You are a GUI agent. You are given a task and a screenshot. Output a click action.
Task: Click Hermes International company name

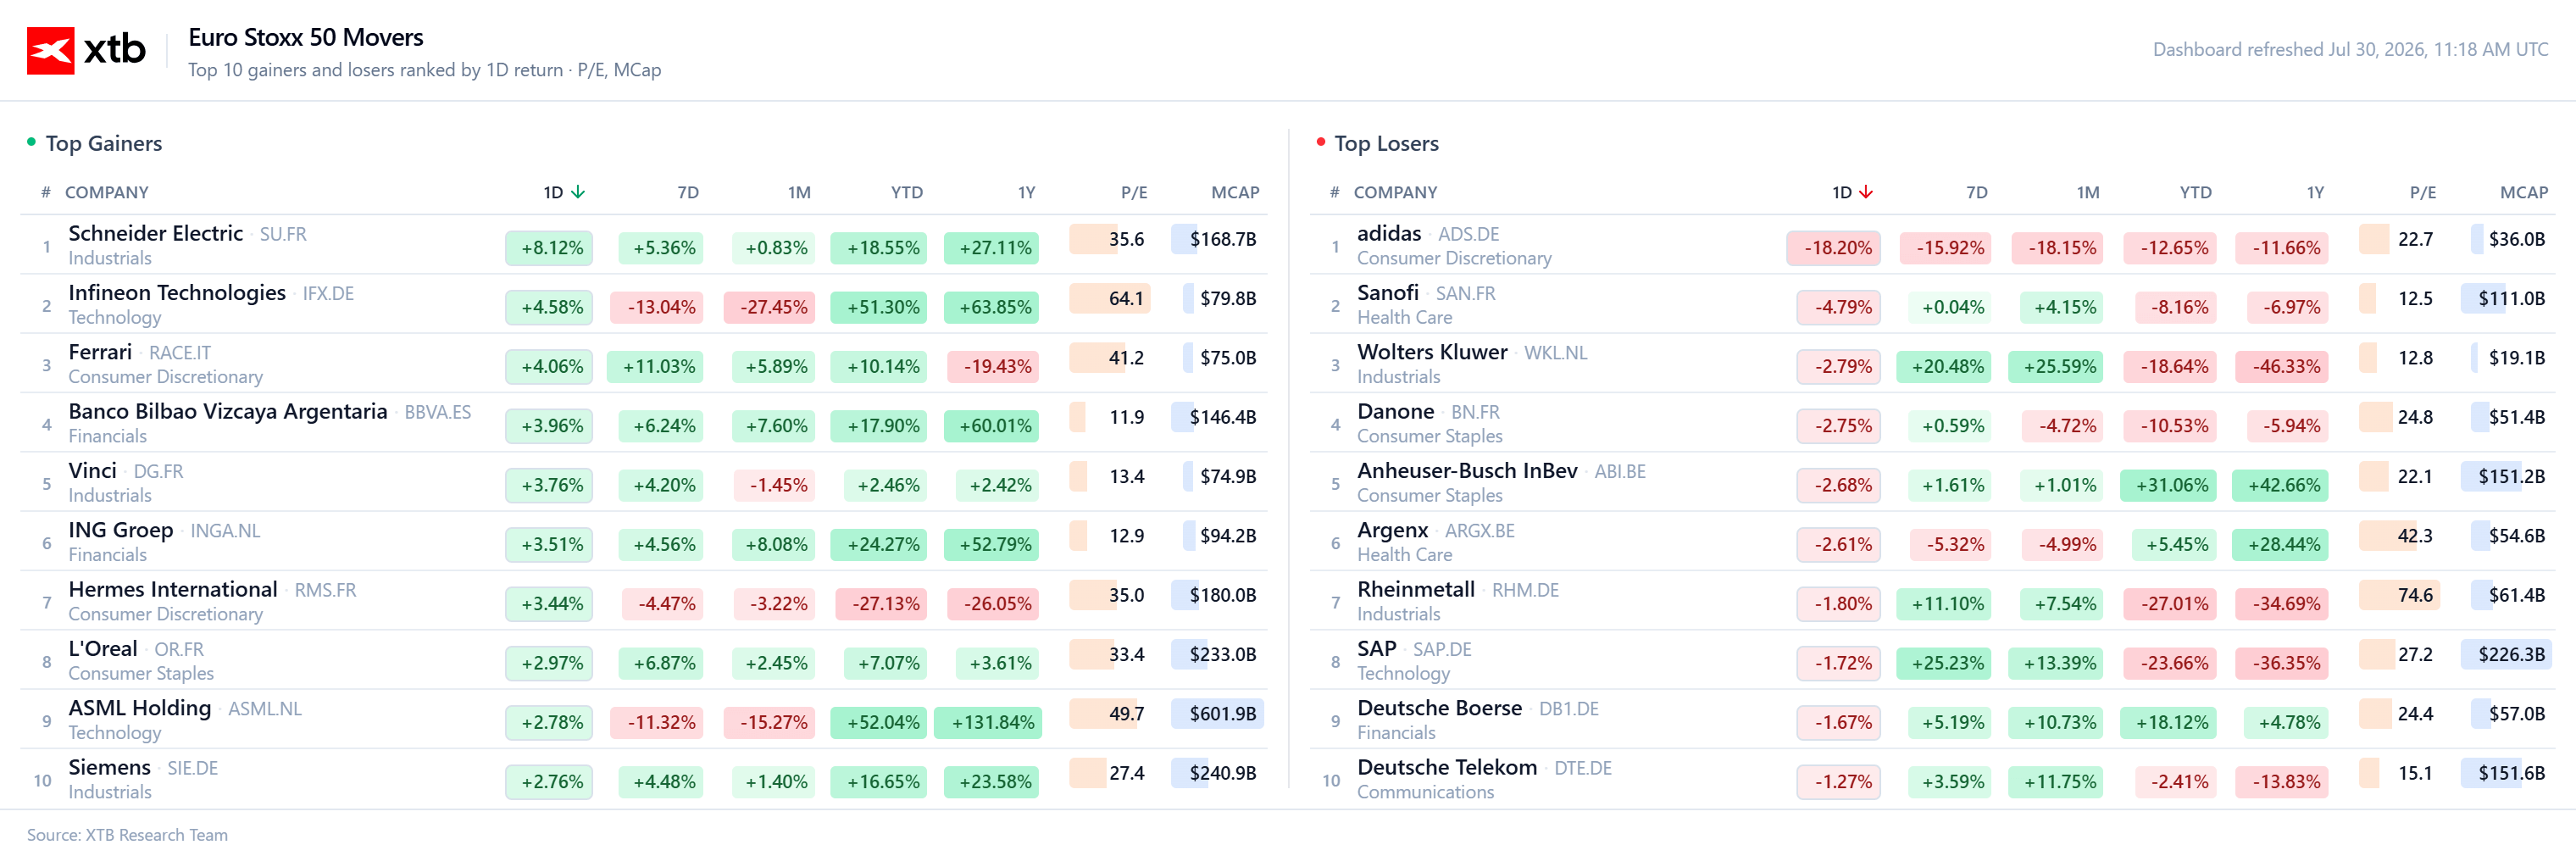[173, 589]
